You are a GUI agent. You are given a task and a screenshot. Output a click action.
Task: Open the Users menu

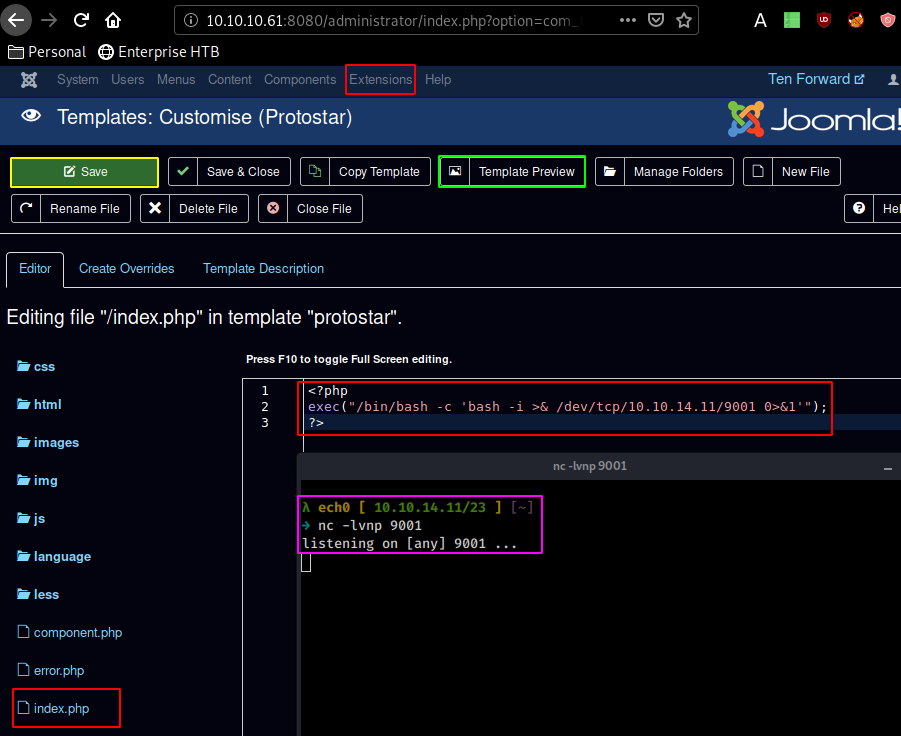pyautogui.click(x=128, y=80)
